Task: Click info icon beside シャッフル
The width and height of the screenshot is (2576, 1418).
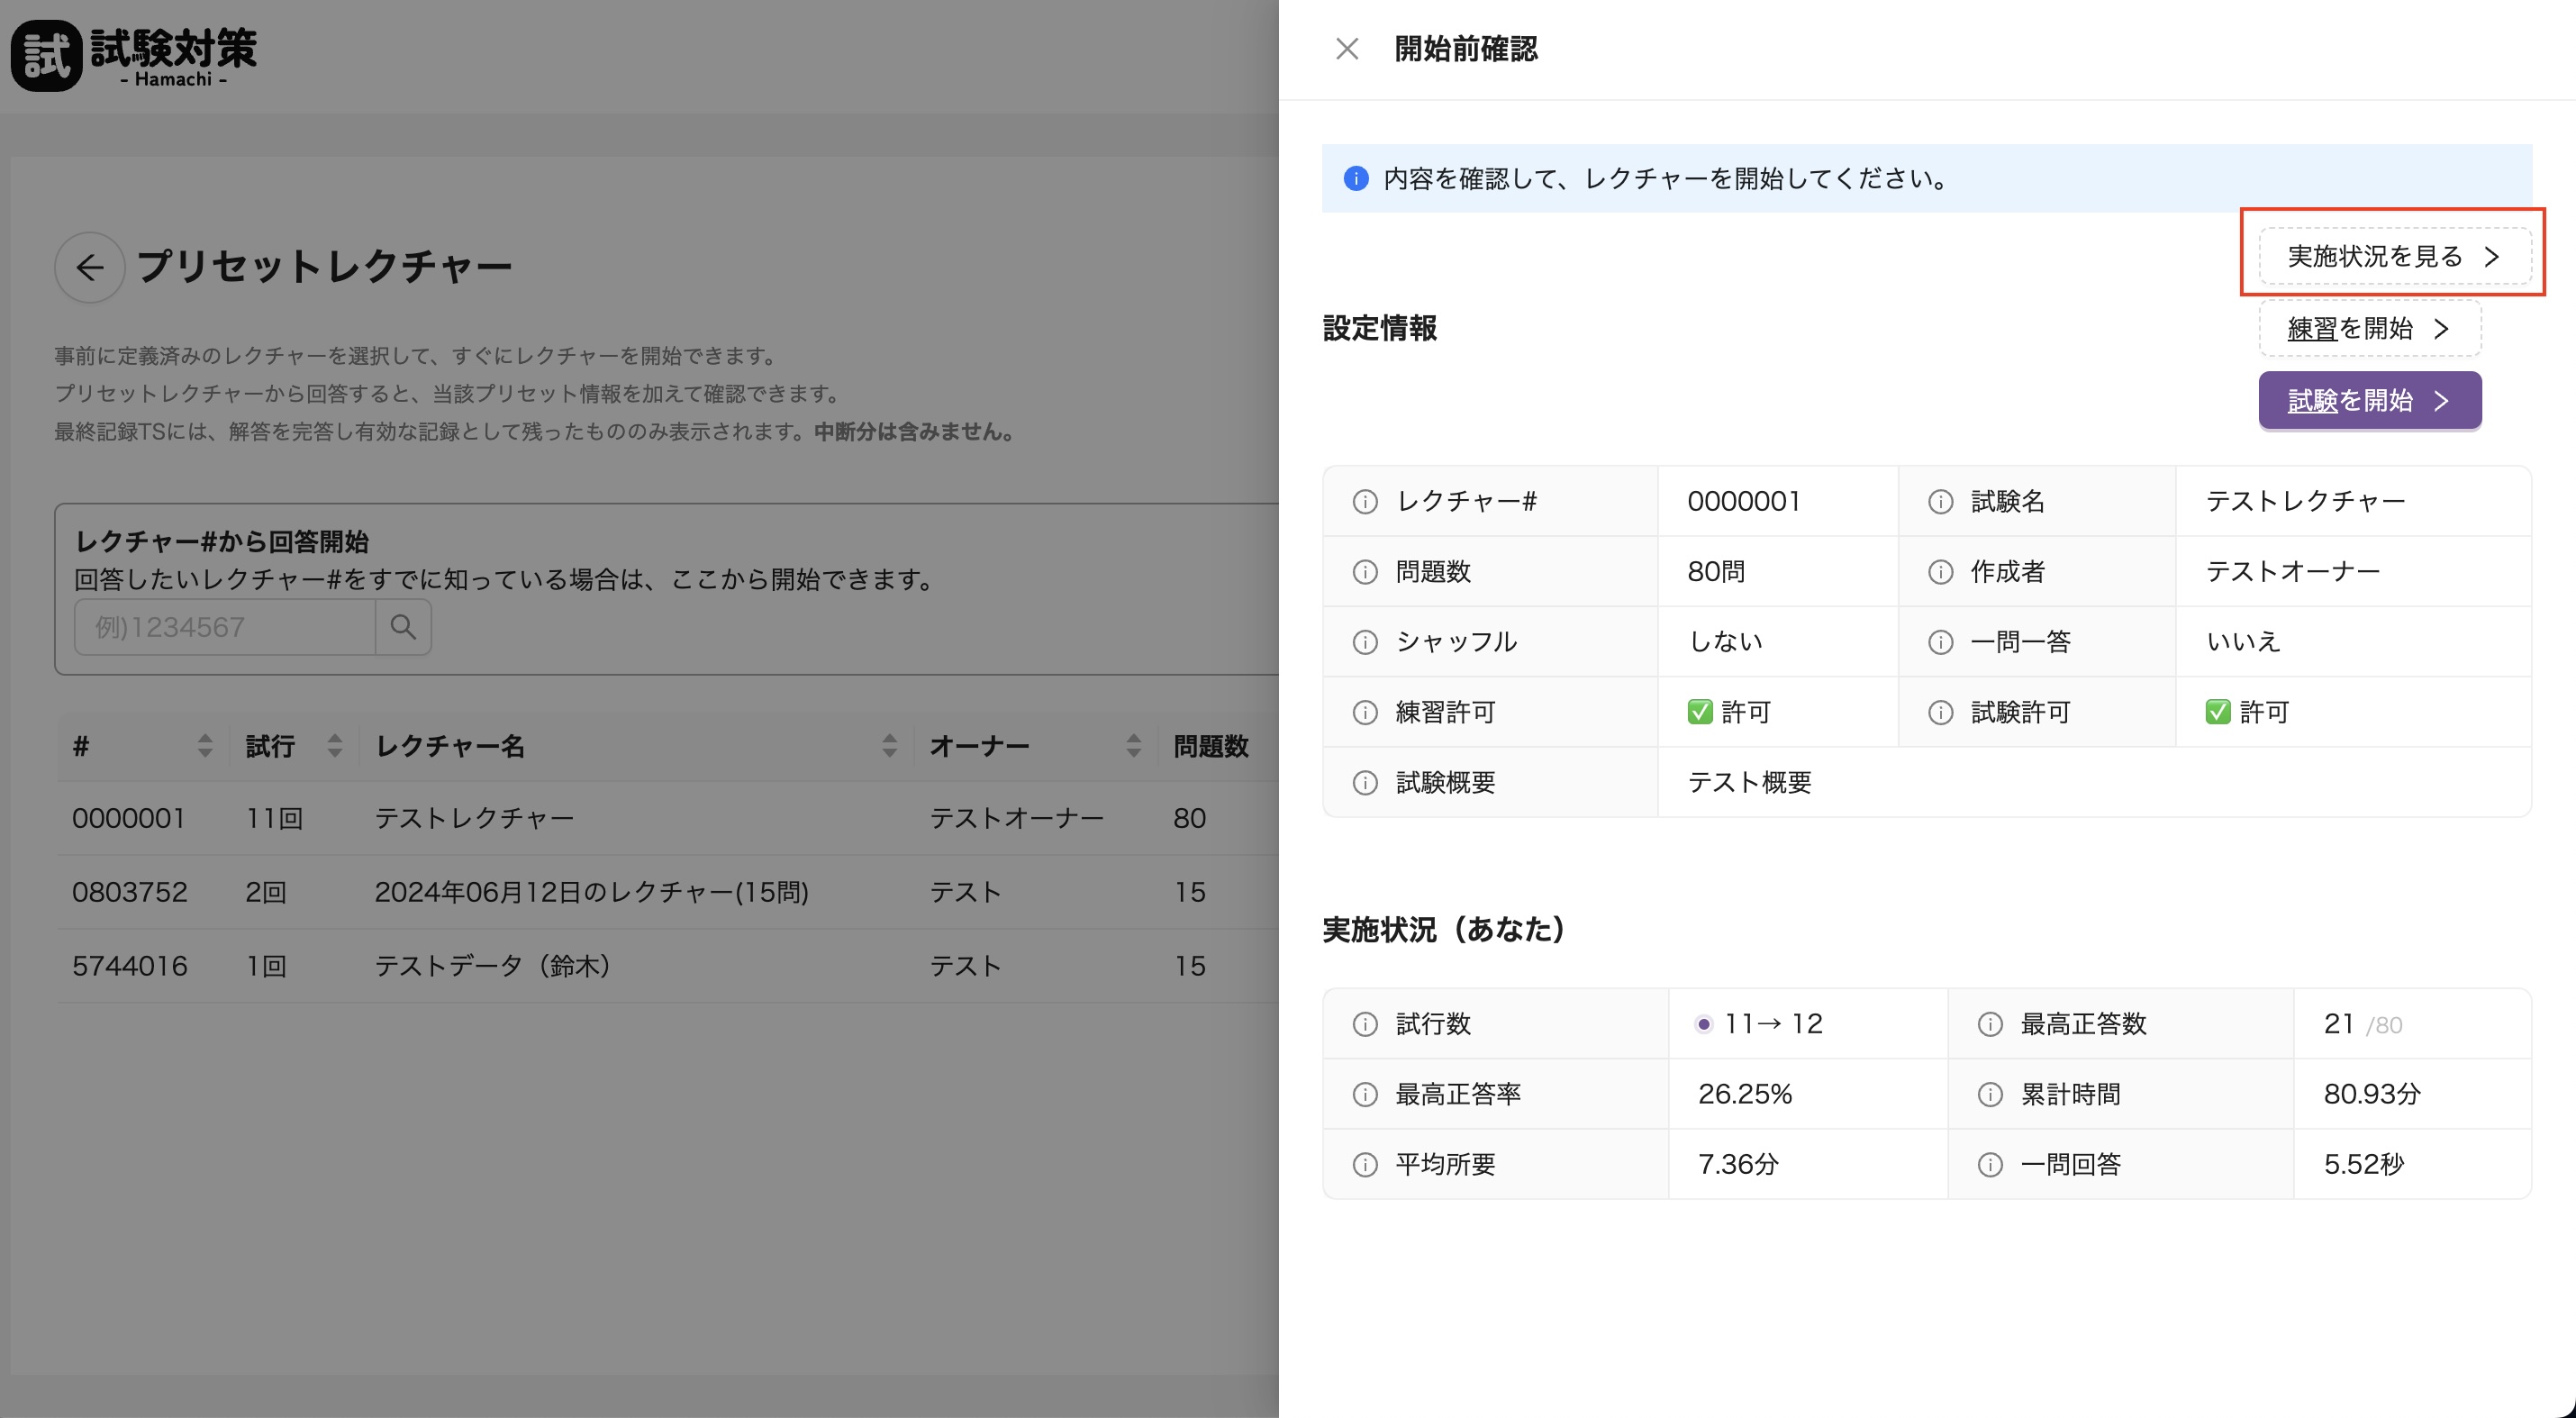Action: pyautogui.click(x=1365, y=642)
